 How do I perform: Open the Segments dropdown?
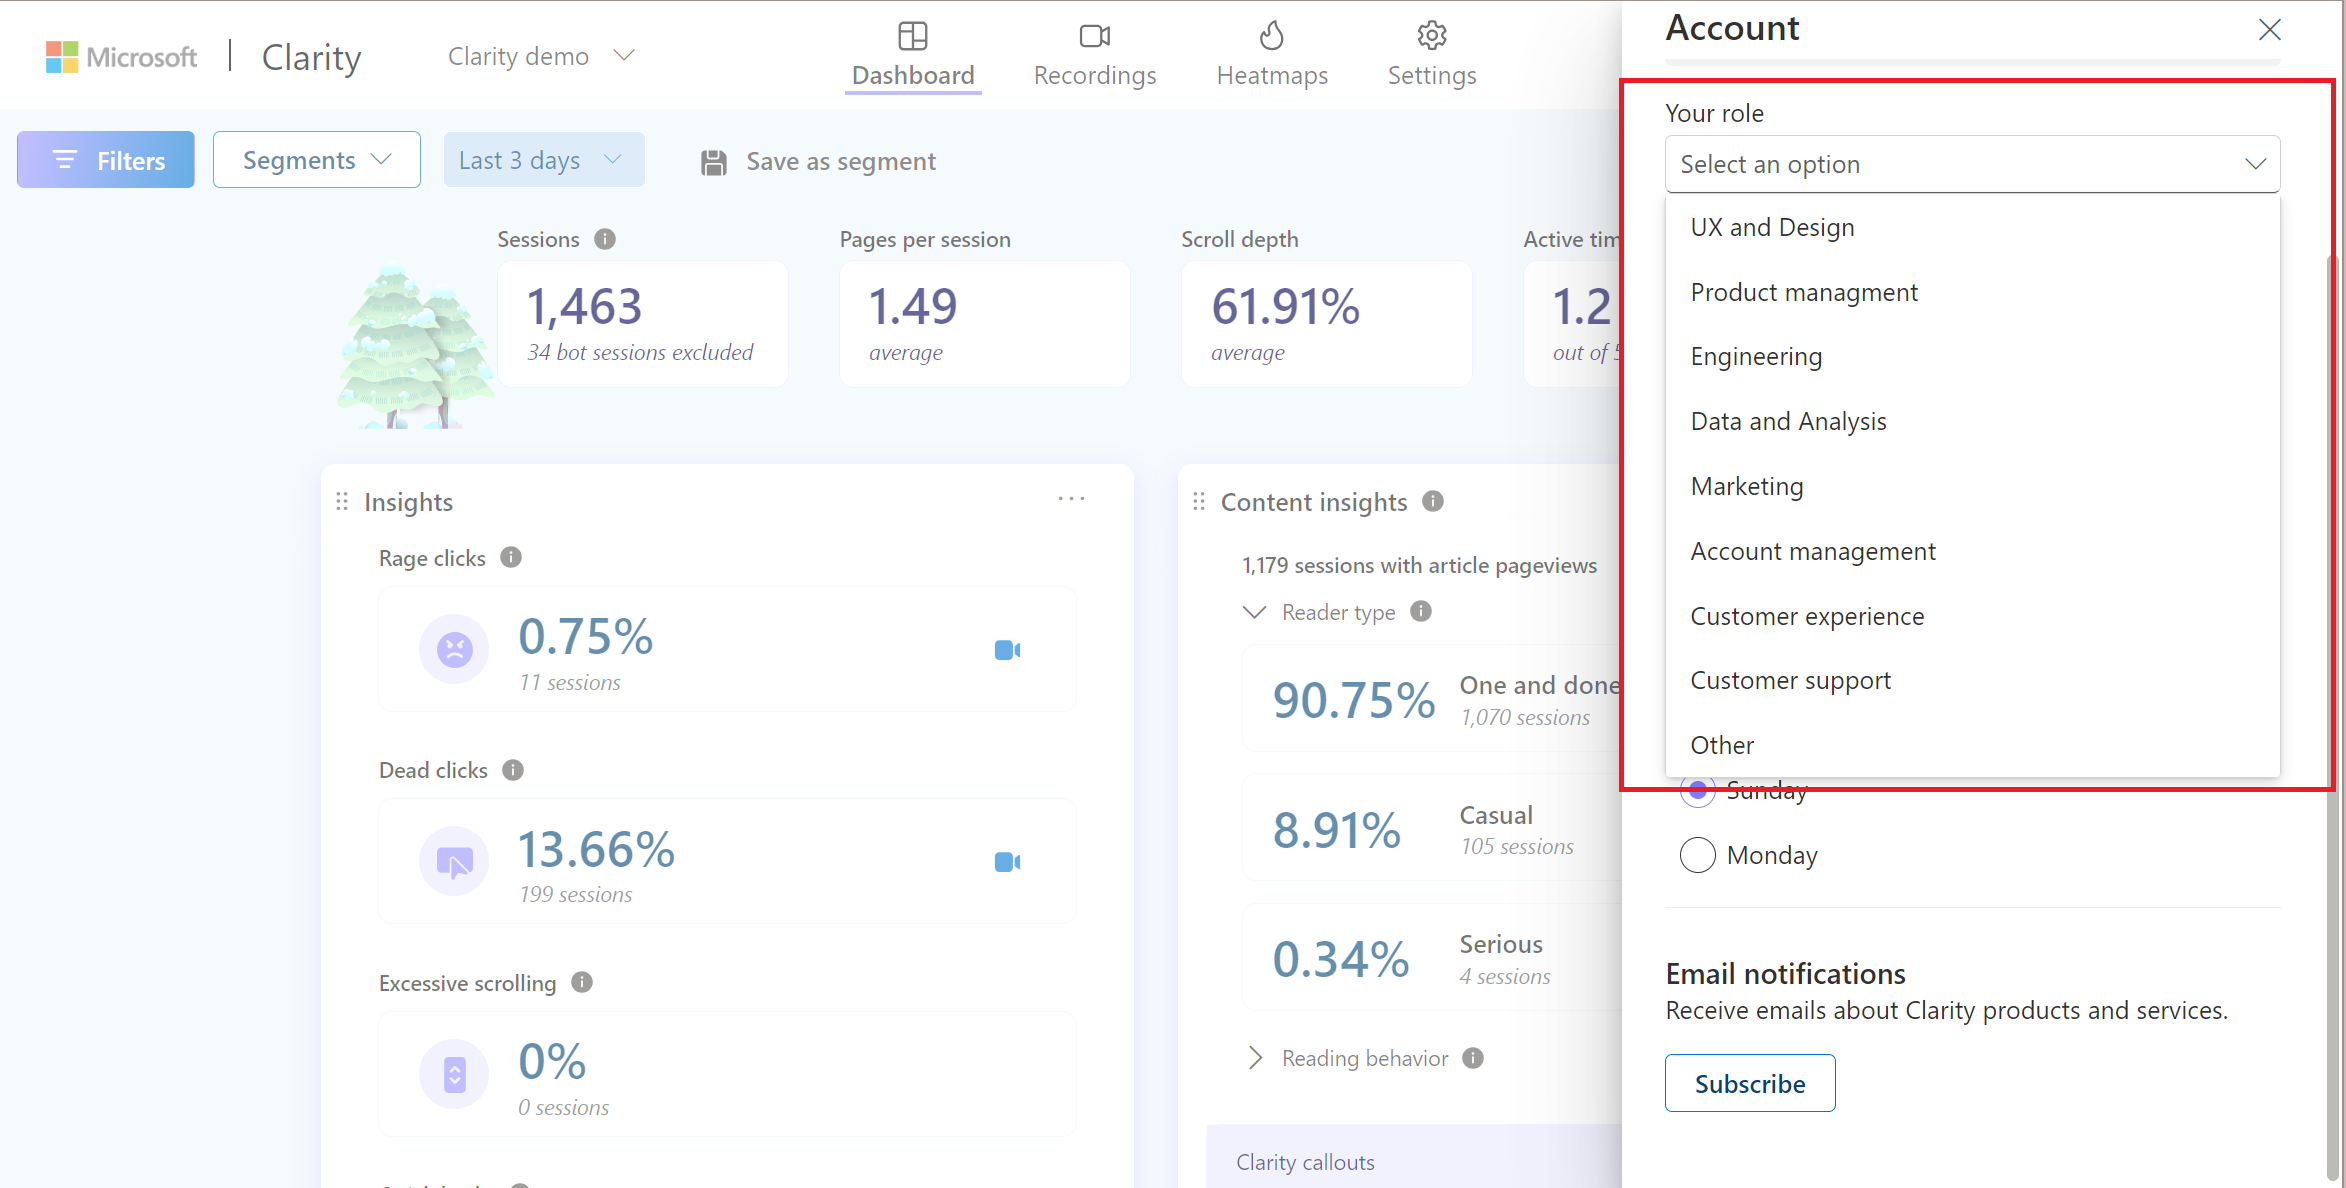tap(317, 160)
